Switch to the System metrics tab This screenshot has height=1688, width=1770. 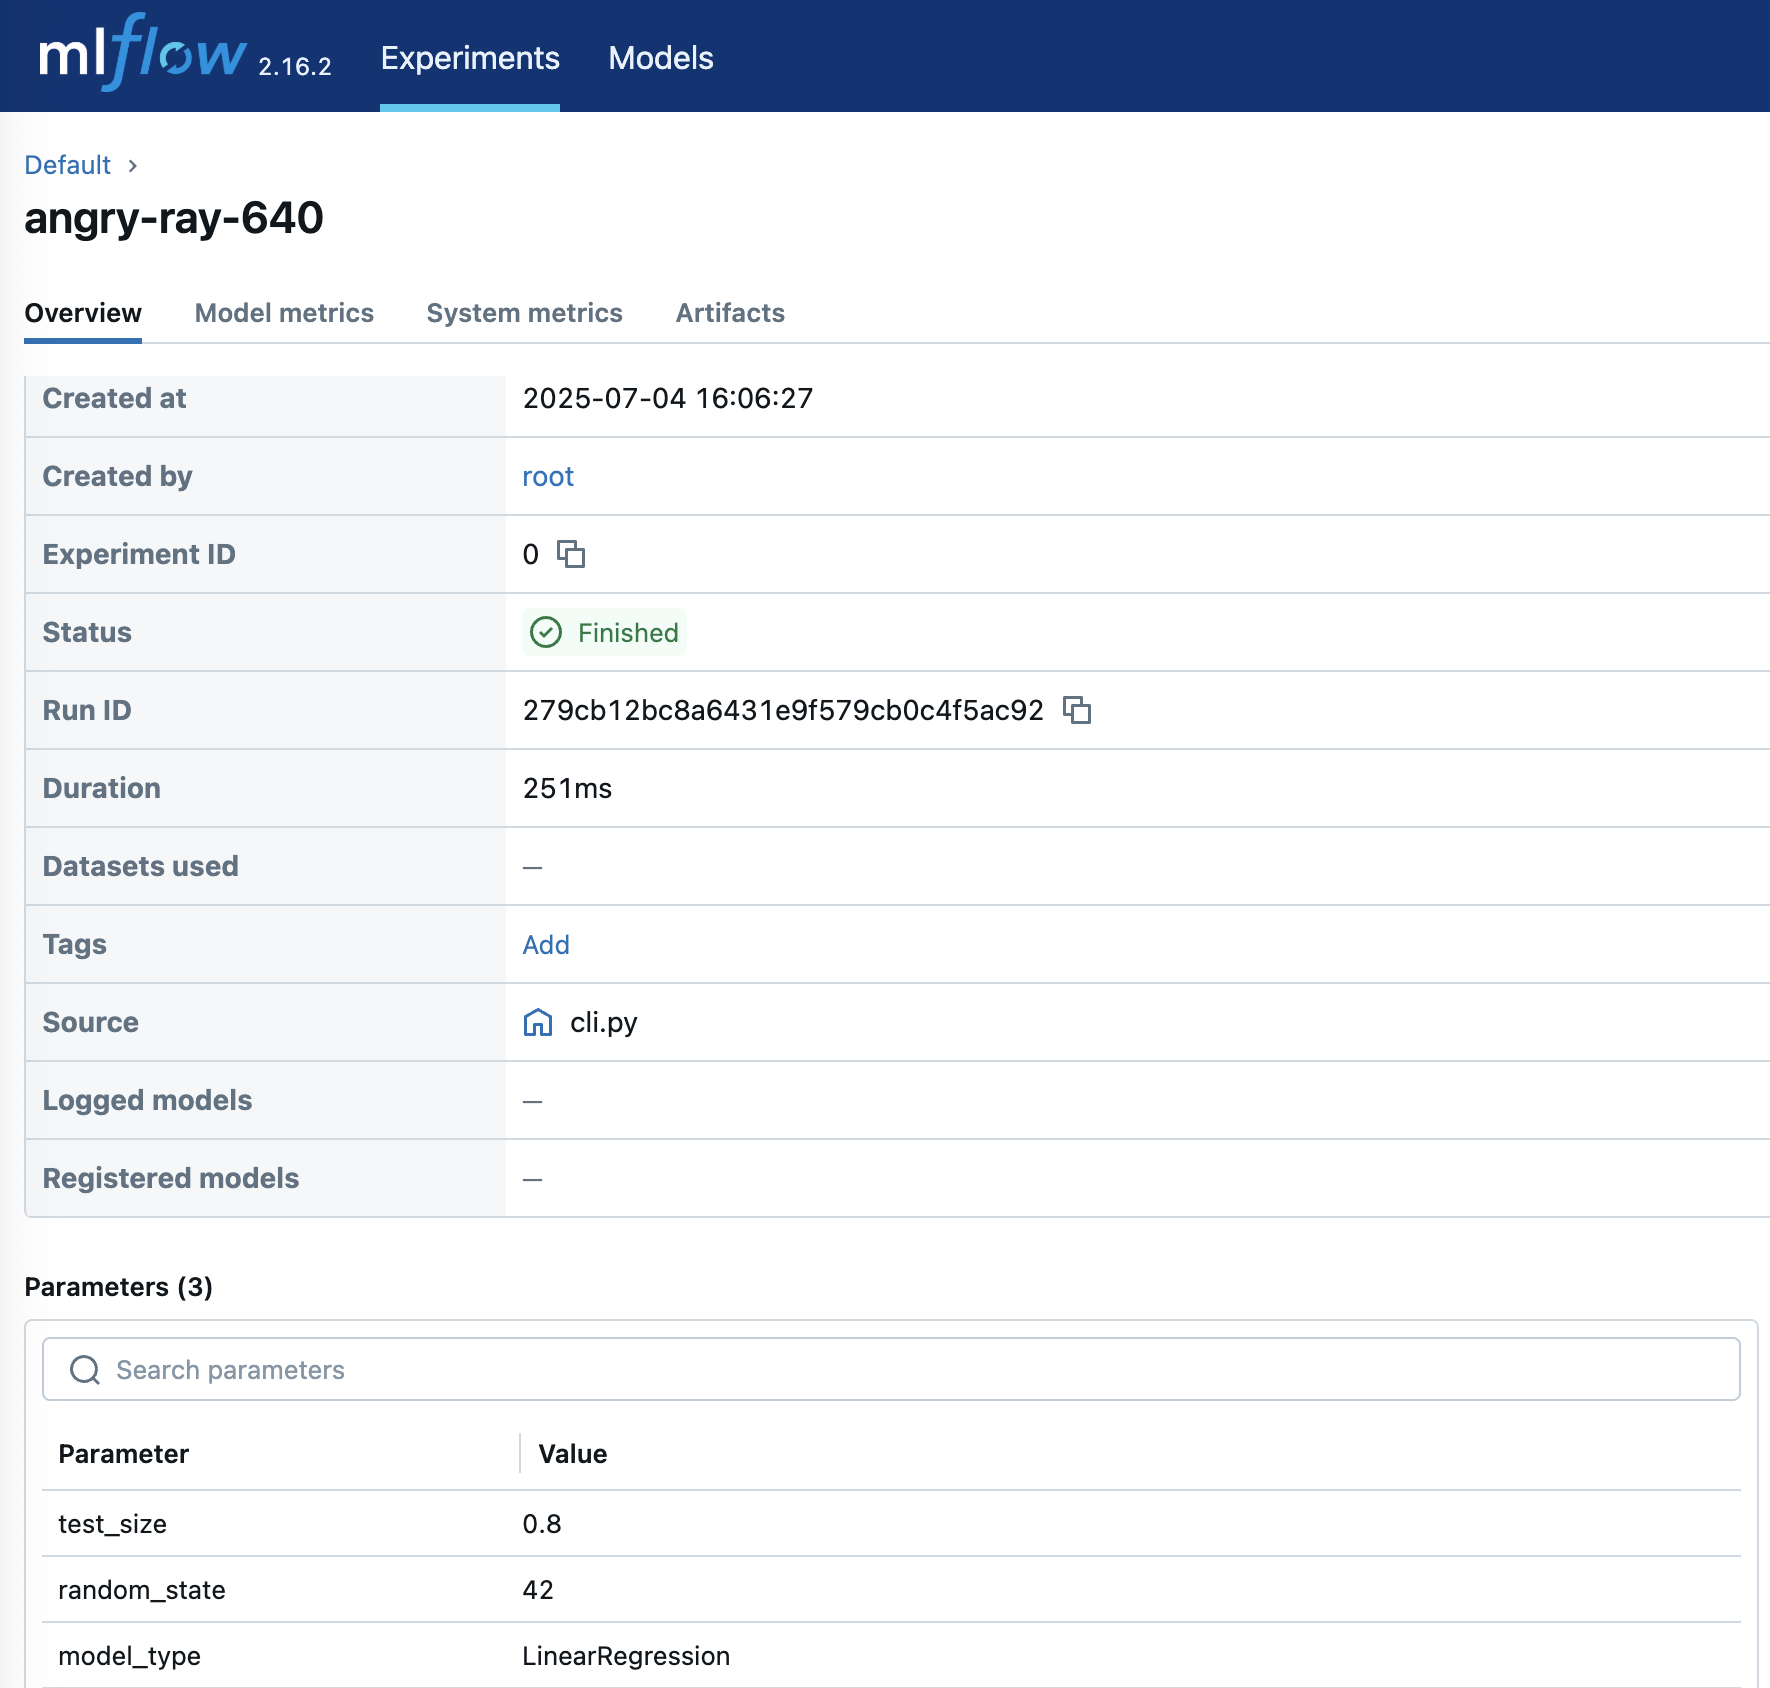pyautogui.click(x=524, y=313)
